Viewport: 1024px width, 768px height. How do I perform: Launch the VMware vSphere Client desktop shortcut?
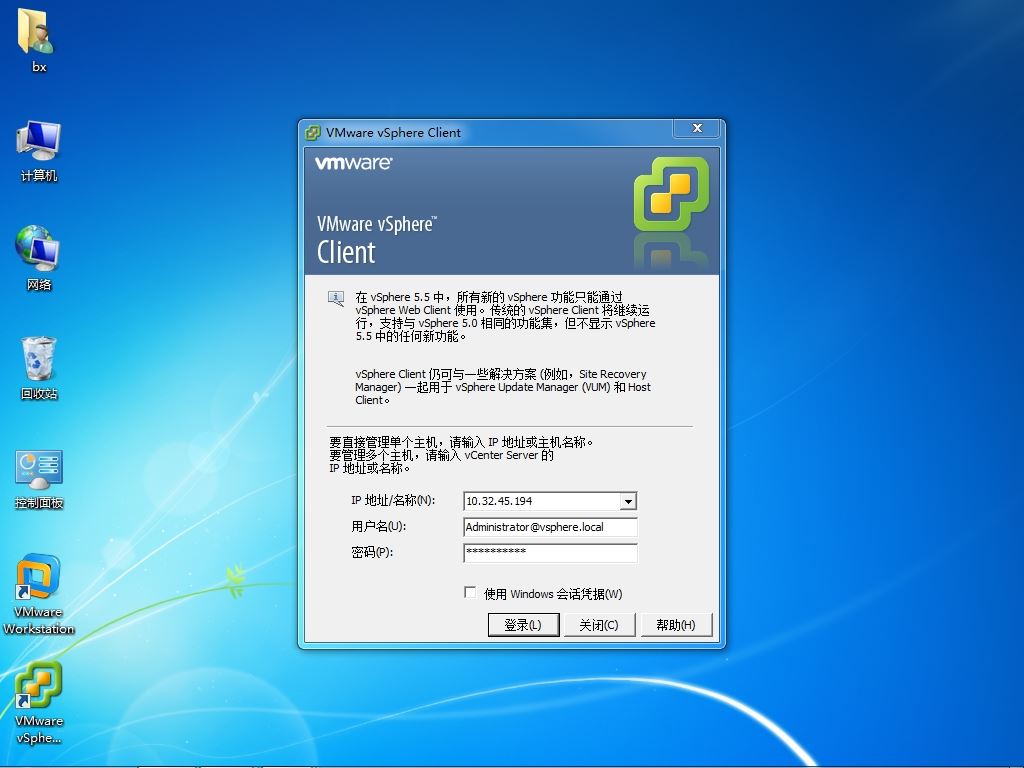click(39, 703)
